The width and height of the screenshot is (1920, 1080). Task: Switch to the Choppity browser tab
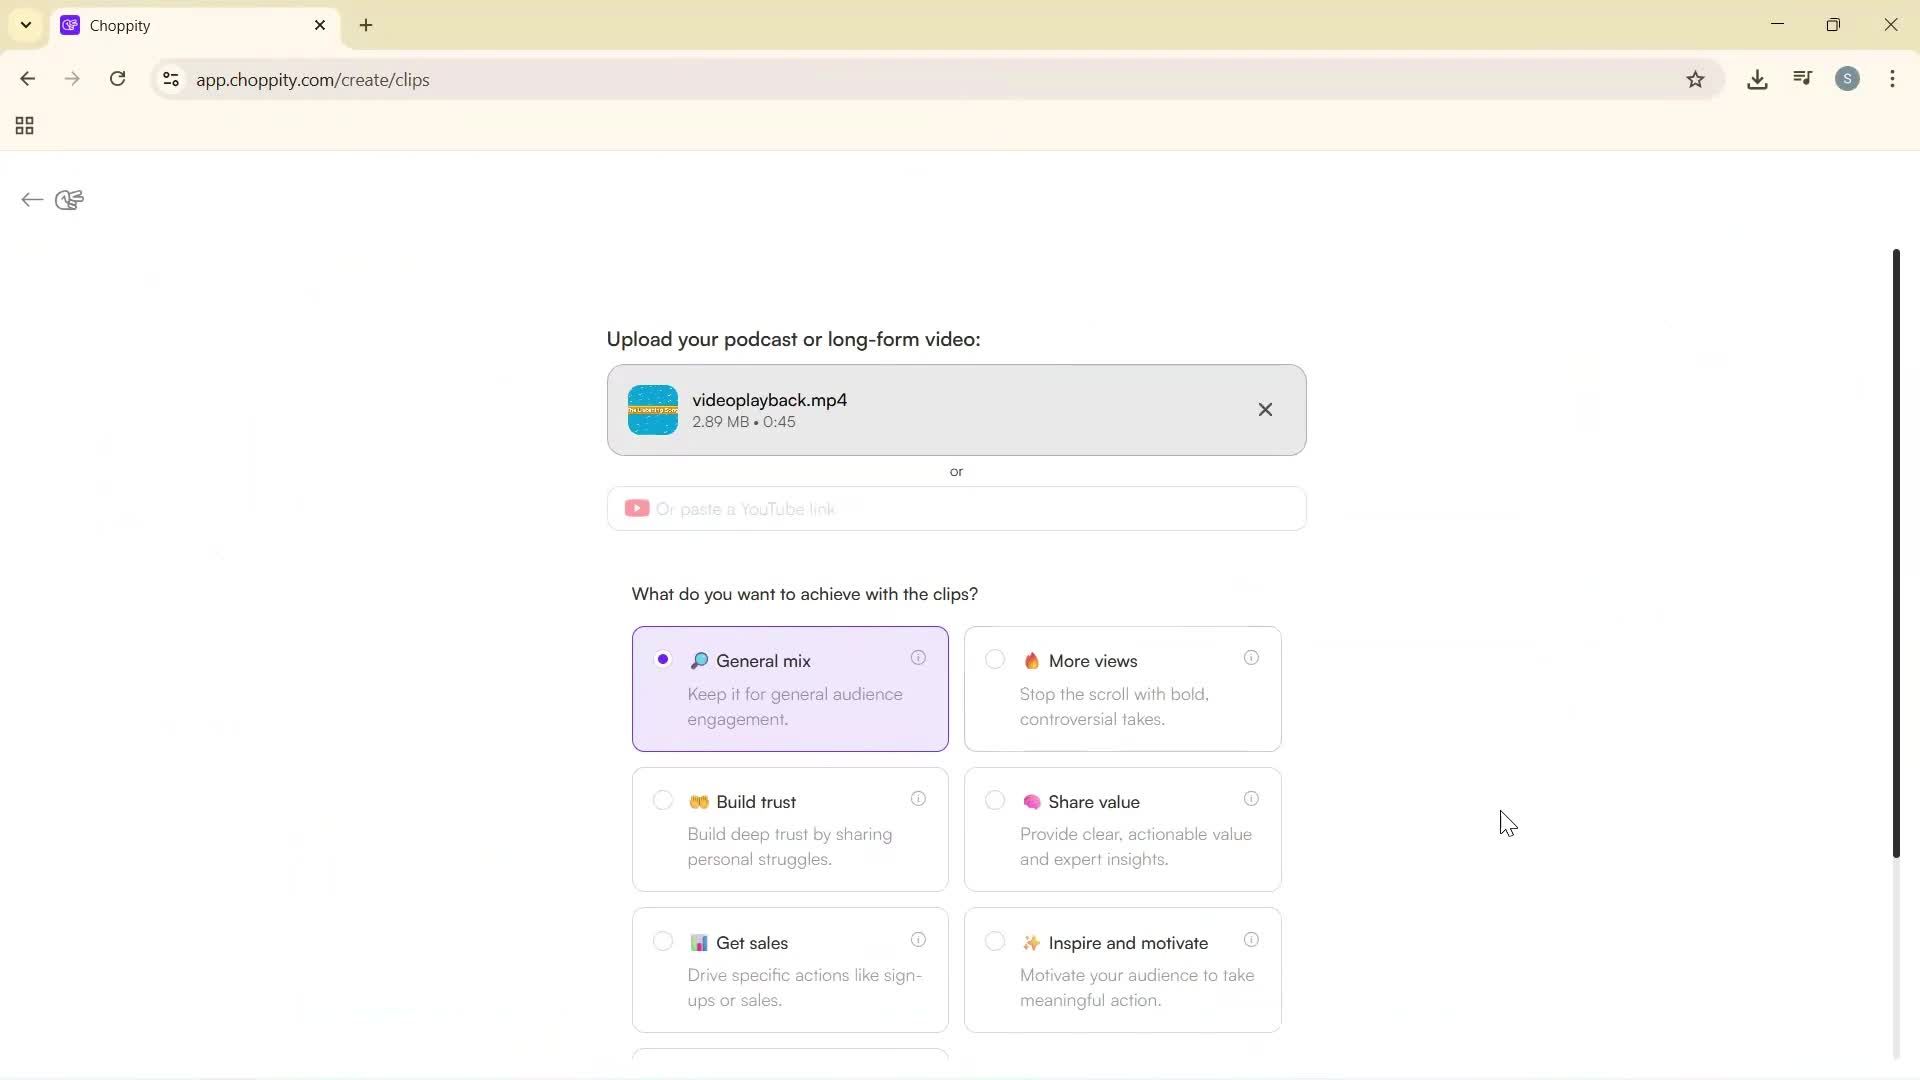click(x=180, y=25)
